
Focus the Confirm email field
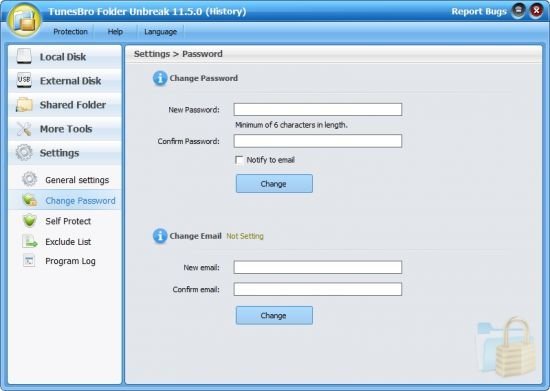click(x=318, y=289)
